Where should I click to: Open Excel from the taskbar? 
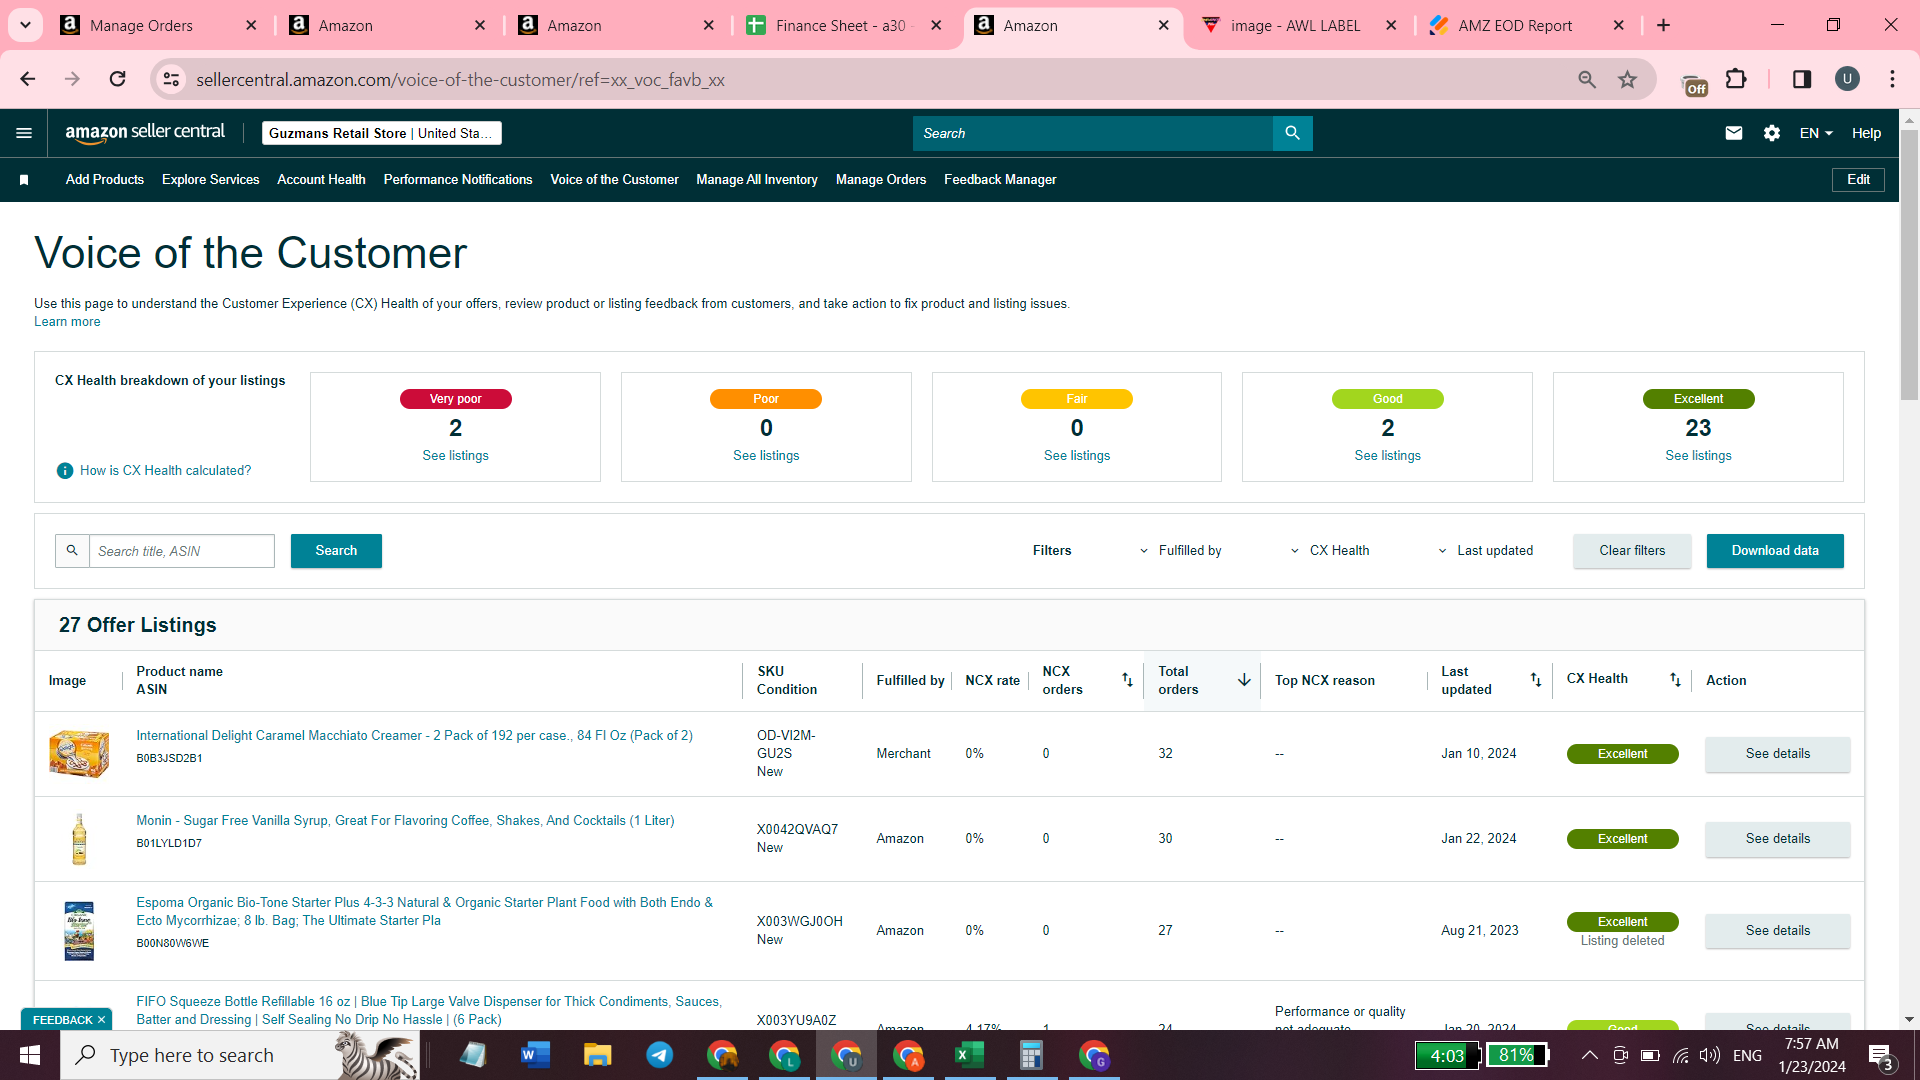click(x=970, y=1055)
